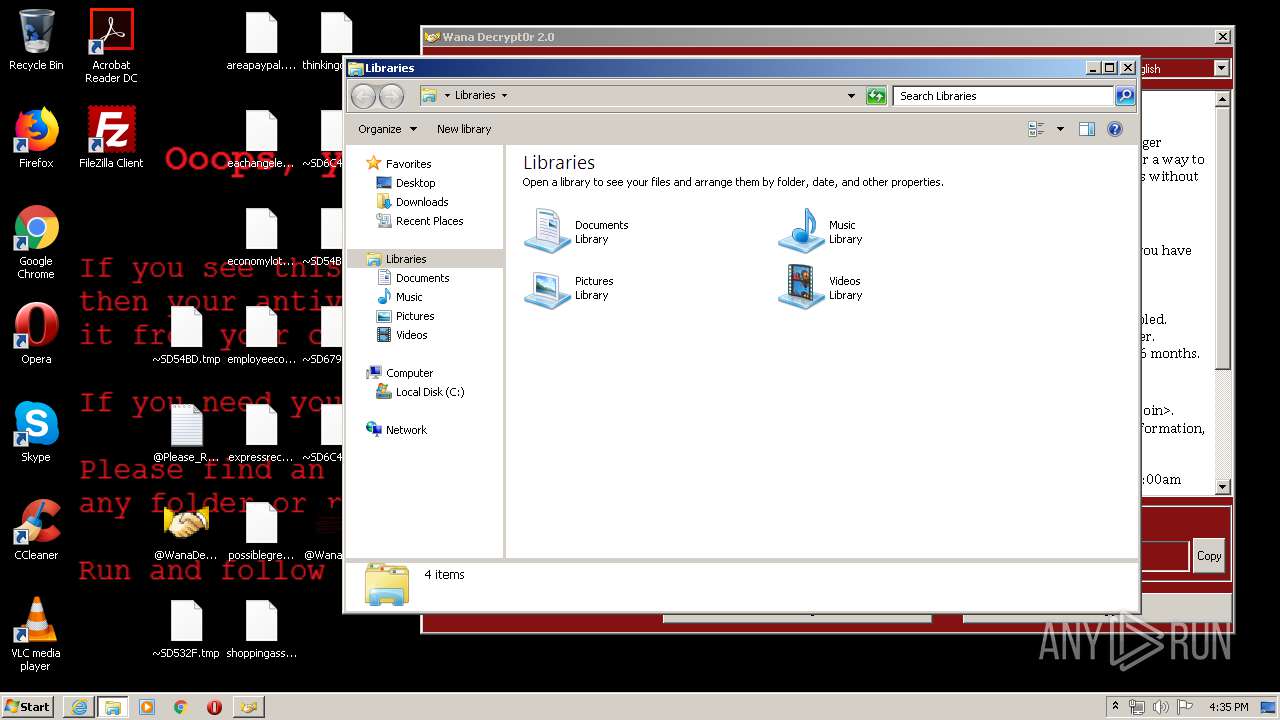The height and width of the screenshot is (720, 1280).
Task: Click Opera icon in taskbar
Action: point(214,707)
